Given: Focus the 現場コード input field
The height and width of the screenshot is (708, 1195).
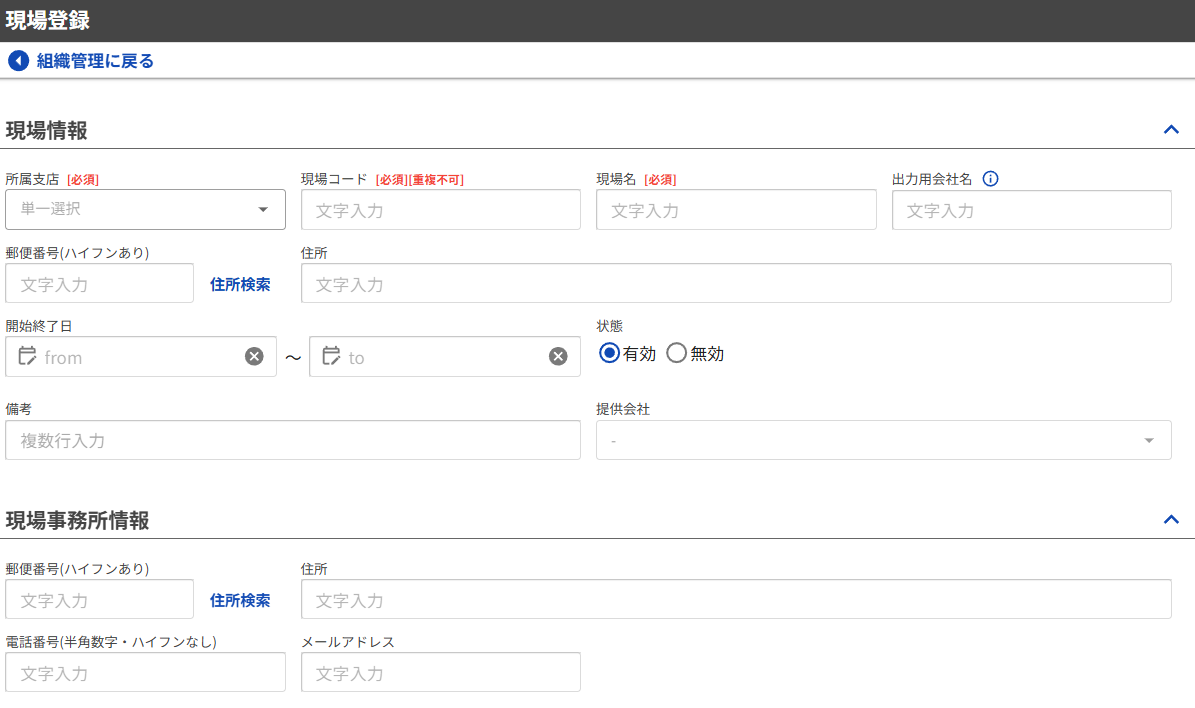Looking at the screenshot, I should [x=440, y=210].
